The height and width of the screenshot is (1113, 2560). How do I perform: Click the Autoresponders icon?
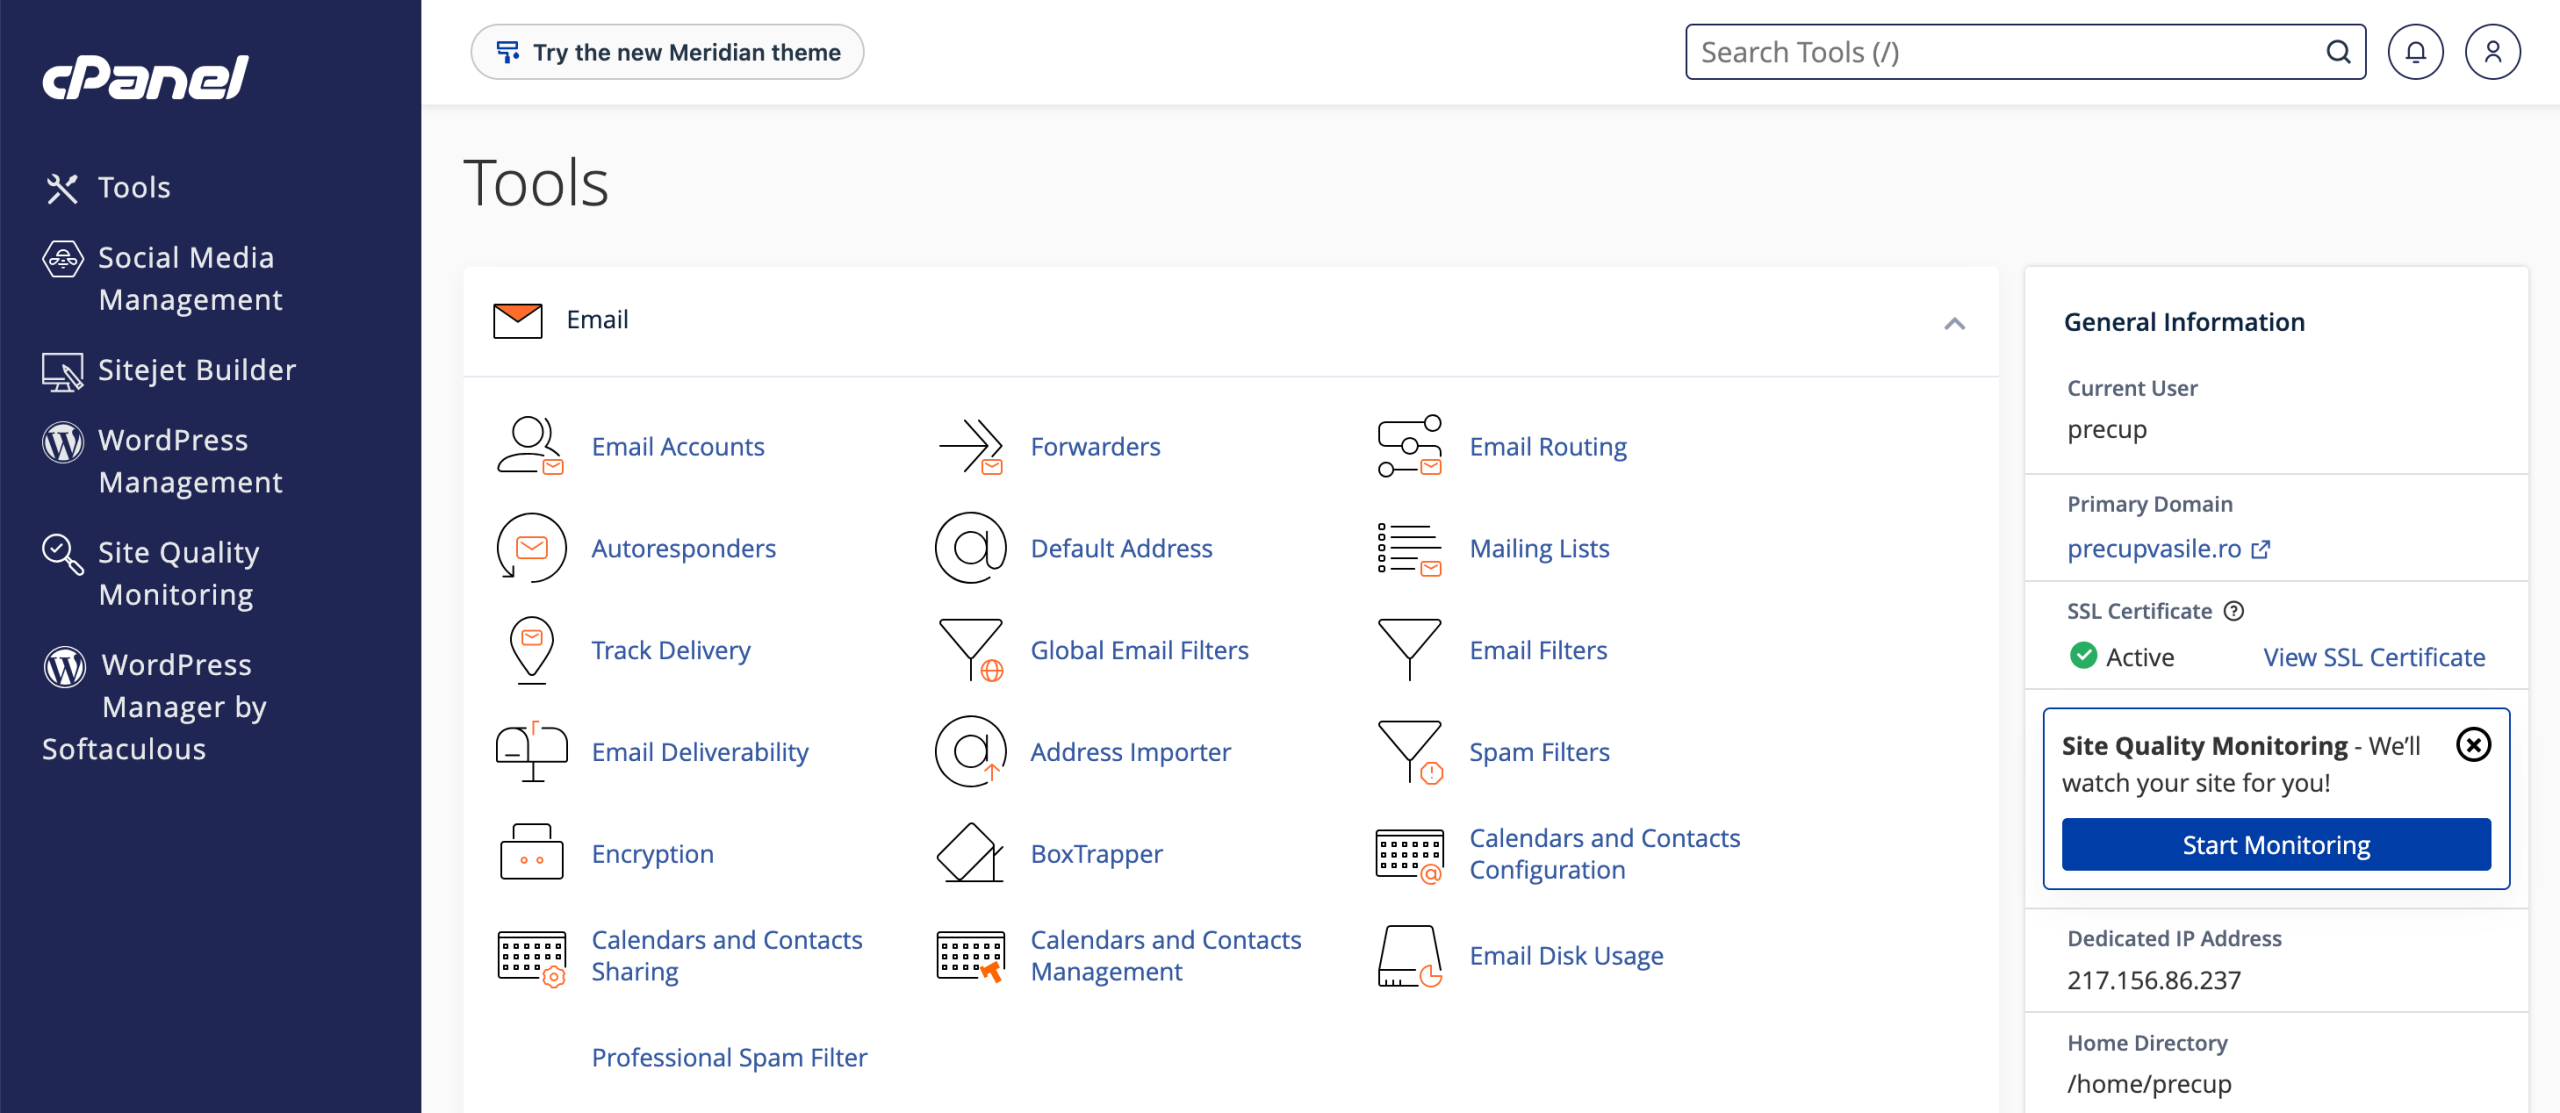531,548
